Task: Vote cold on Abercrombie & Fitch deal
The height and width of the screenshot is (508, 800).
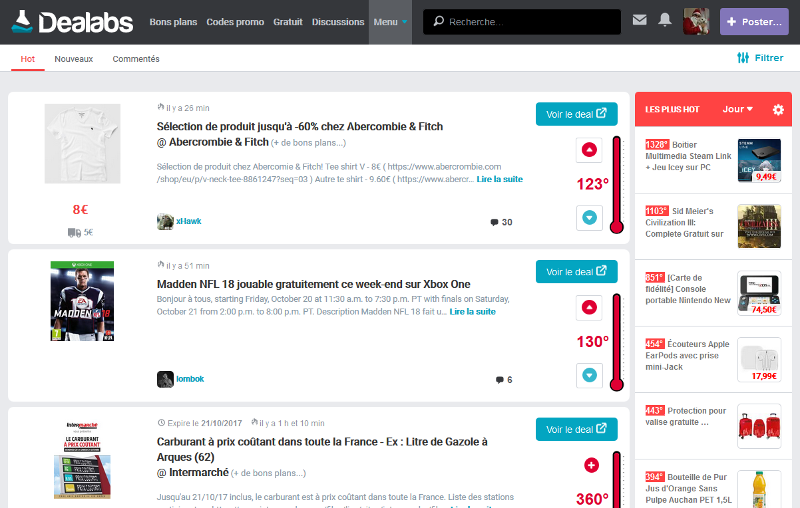Action: (589, 218)
